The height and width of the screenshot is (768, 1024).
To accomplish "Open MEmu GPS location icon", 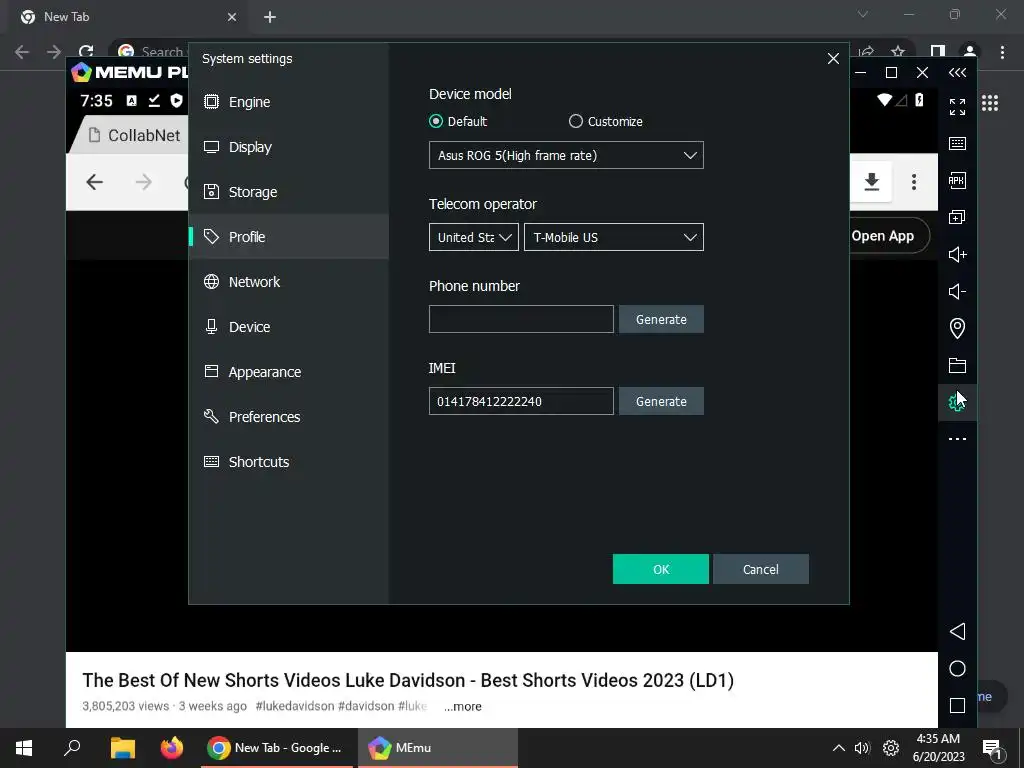I will click(x=957, y=328).
